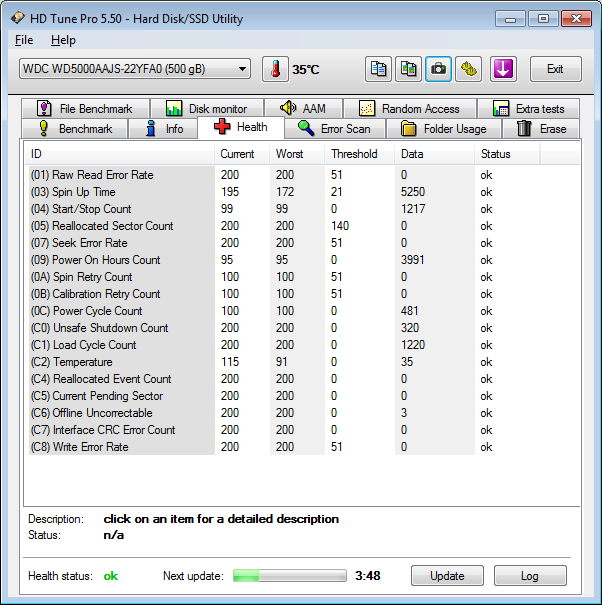602x605 pixels.
Task: Click the Update button
Action: 447,576
